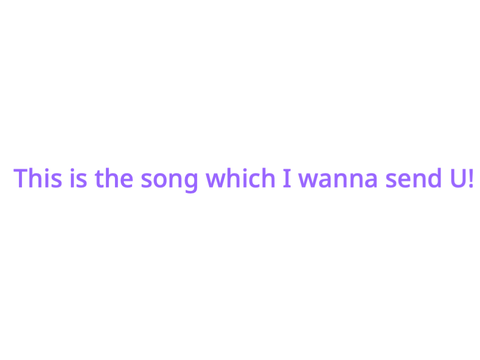Viewport: 480px width, 360px height.
Task: Click the word "wanna"
Action: (338, 180)
